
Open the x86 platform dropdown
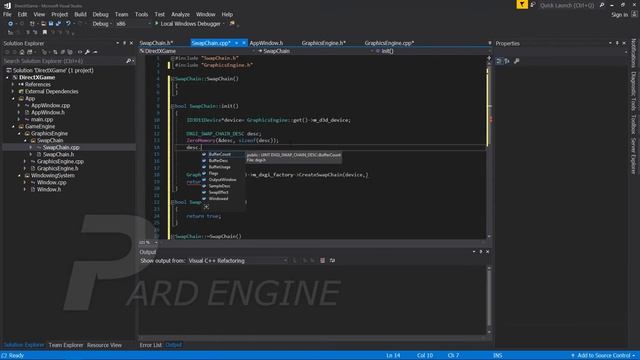[x=133, y=24]
